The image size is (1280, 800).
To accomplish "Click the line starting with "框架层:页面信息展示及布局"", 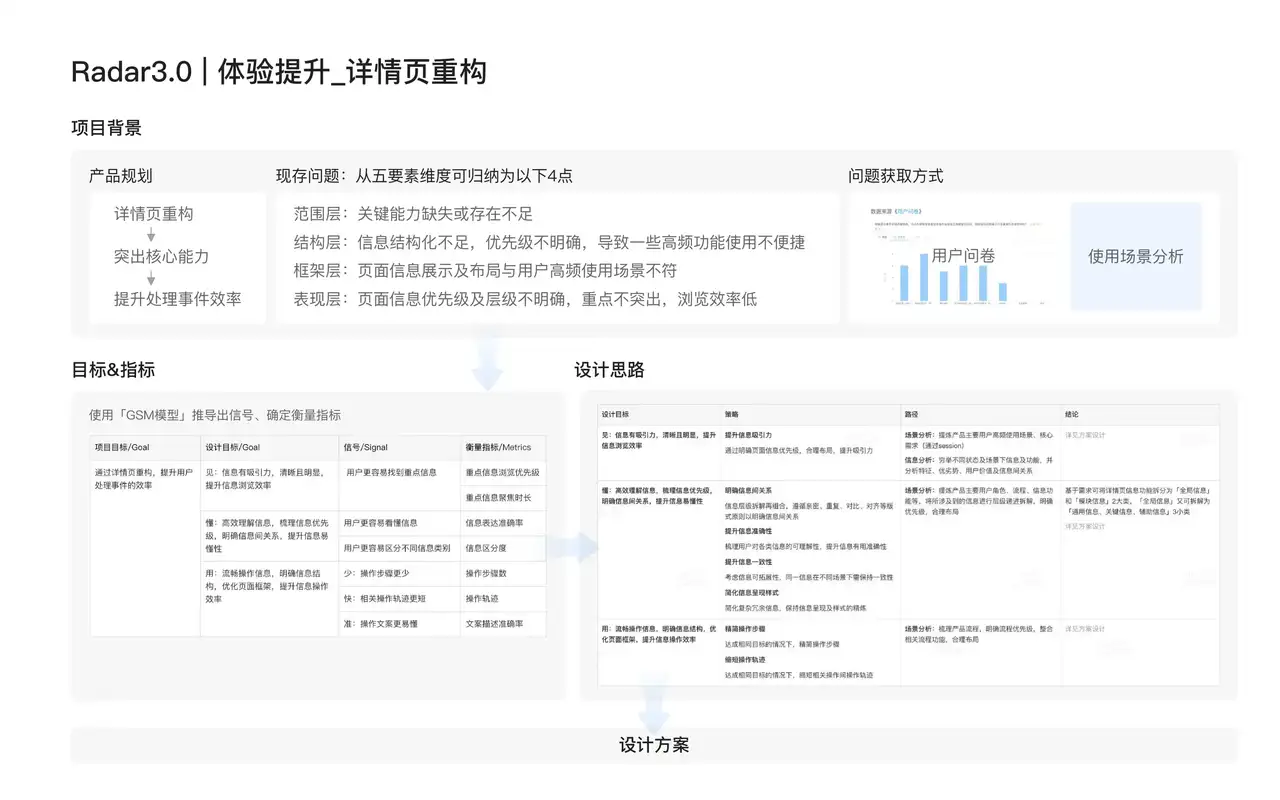I will pos(485,270).
